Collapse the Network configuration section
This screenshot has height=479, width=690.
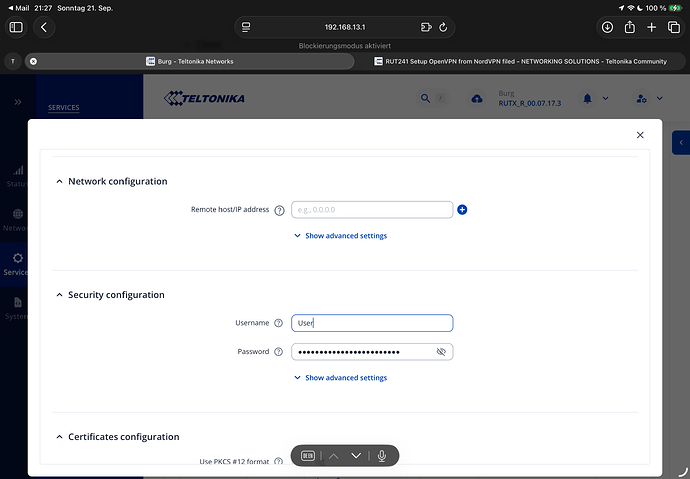click(59, 181)
